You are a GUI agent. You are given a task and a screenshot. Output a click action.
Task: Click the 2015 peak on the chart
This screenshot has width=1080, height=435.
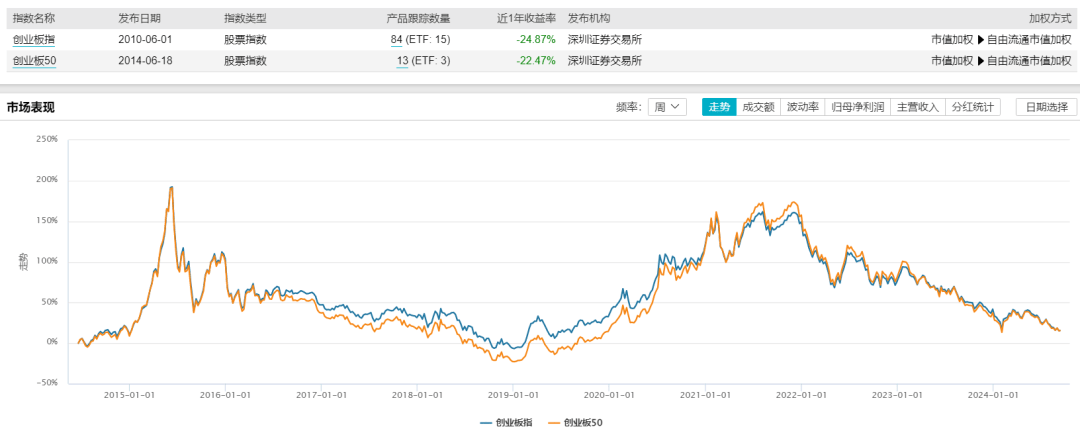(x=171, y=187)
